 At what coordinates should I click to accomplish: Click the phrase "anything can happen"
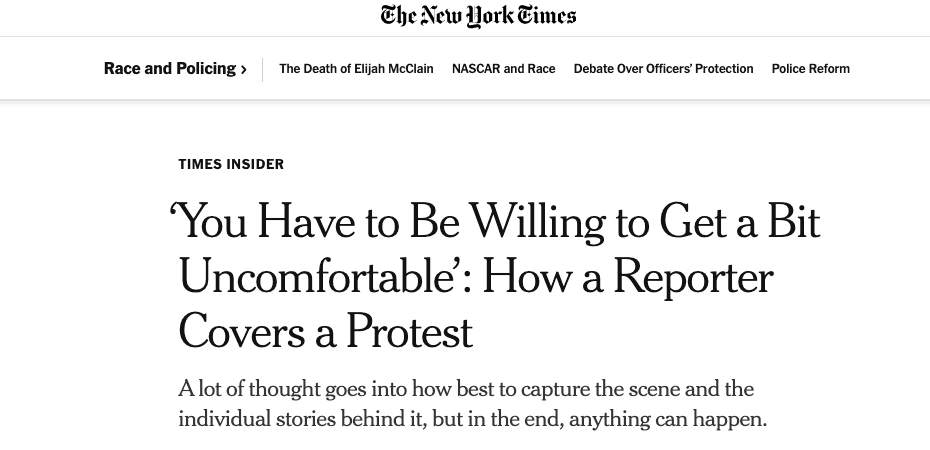click(x=667, y=418)
